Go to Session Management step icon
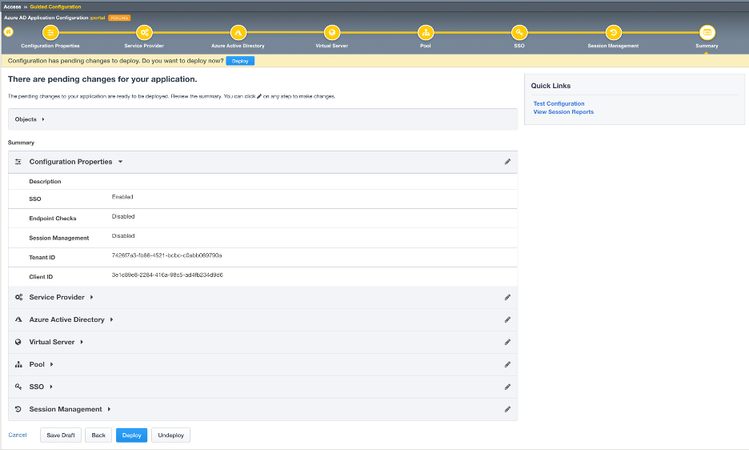The image size is (749, 450). click(613, 32)
